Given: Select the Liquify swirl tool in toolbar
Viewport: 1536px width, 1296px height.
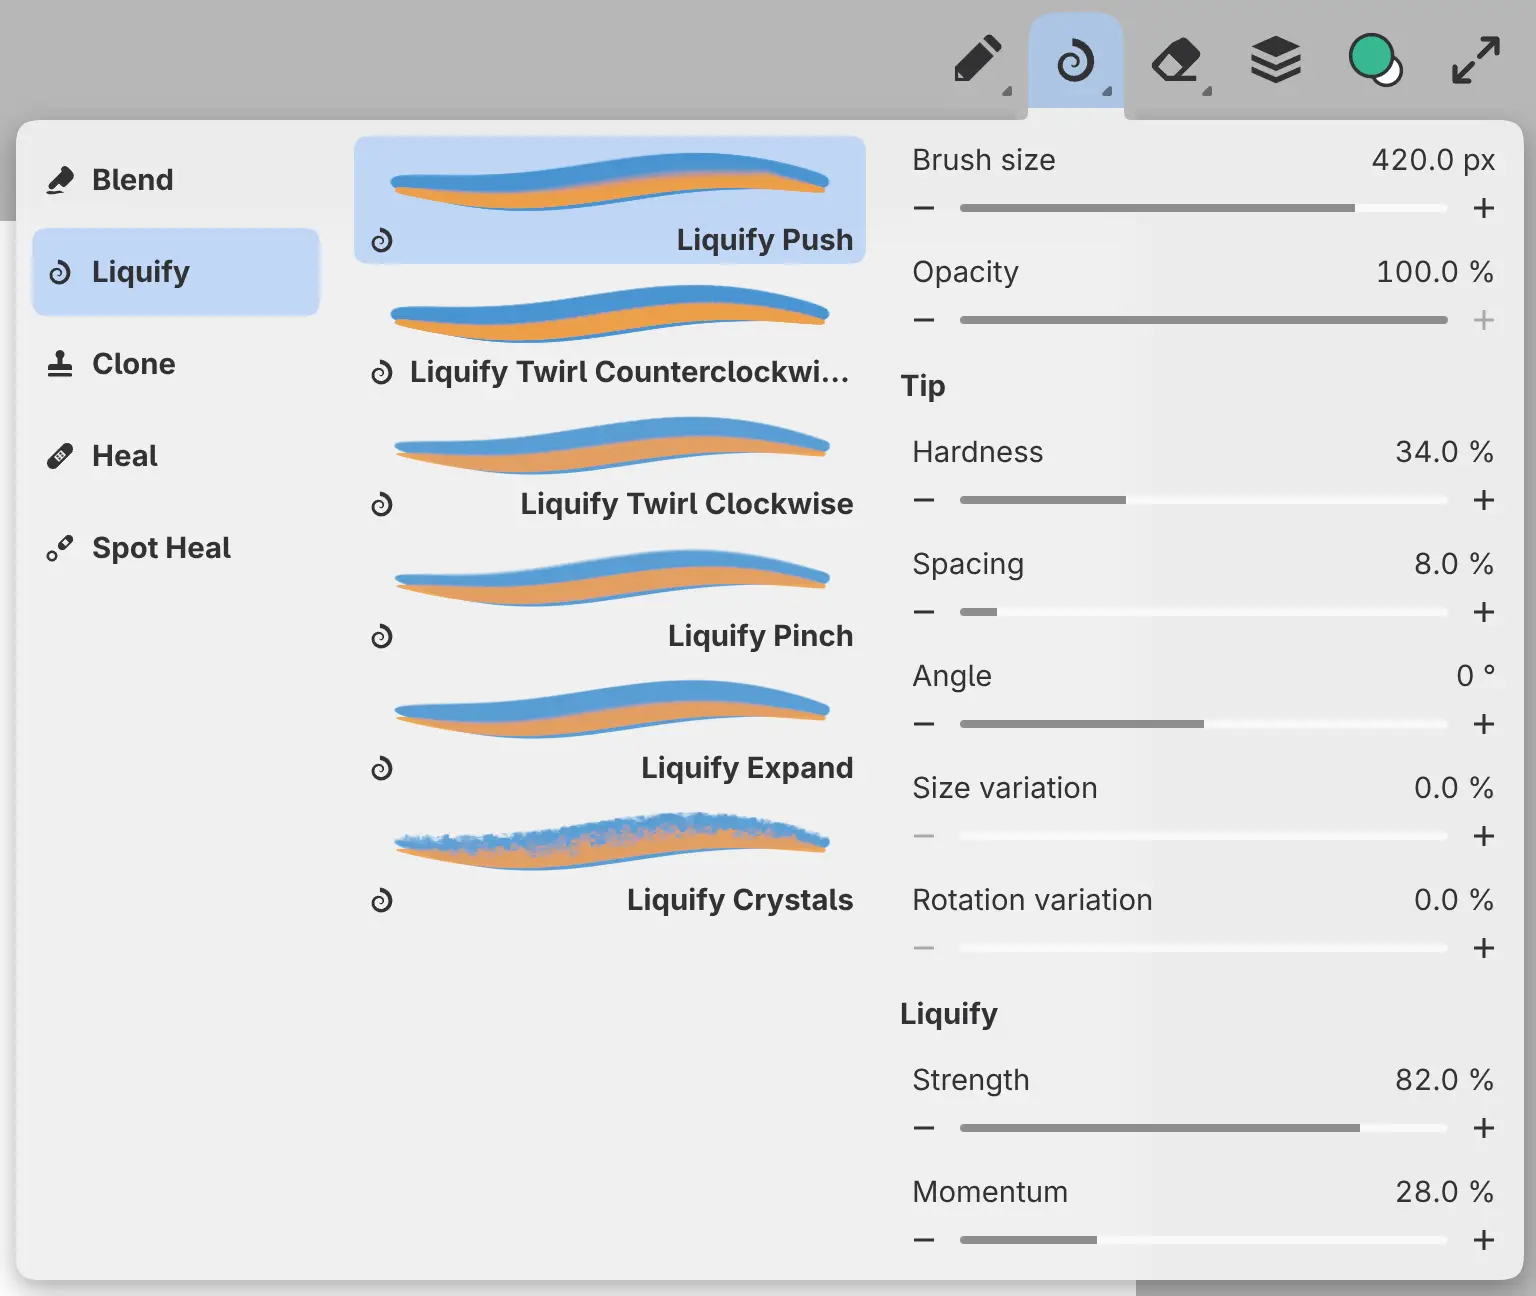Looking at the screenshot, I should (x=1076, y=61).
